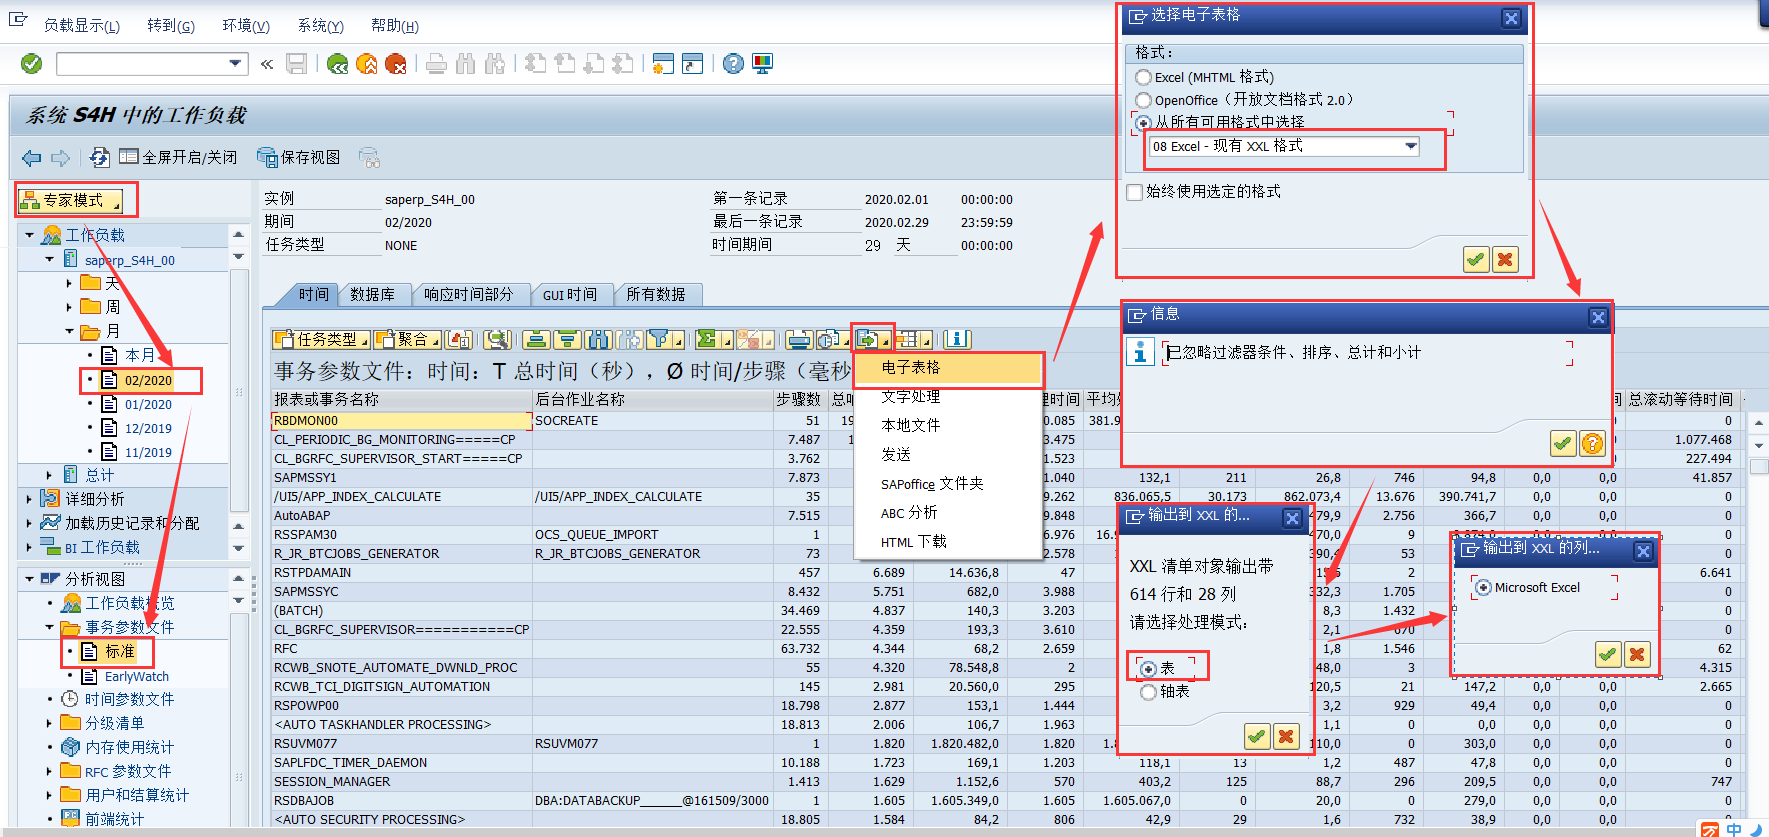This screenshot has width=1769, height=837.
Task: Select EarlyWatch tree item
Action: pos(137,677)
